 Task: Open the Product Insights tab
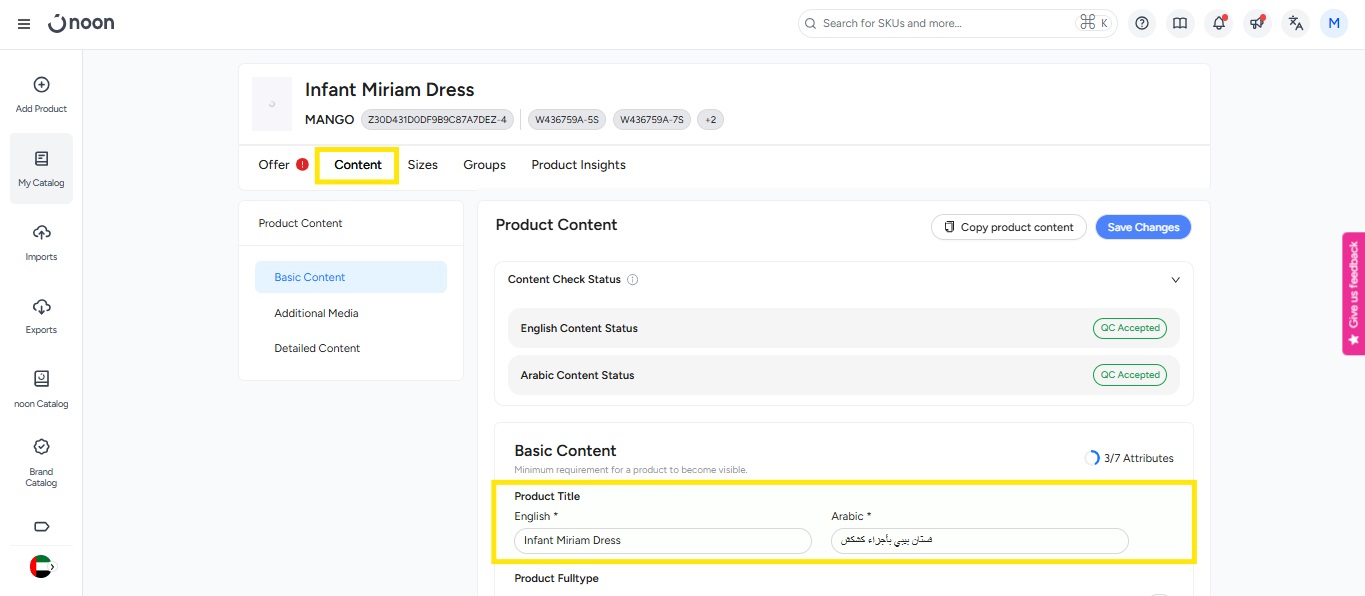click(x=578, y=165)
